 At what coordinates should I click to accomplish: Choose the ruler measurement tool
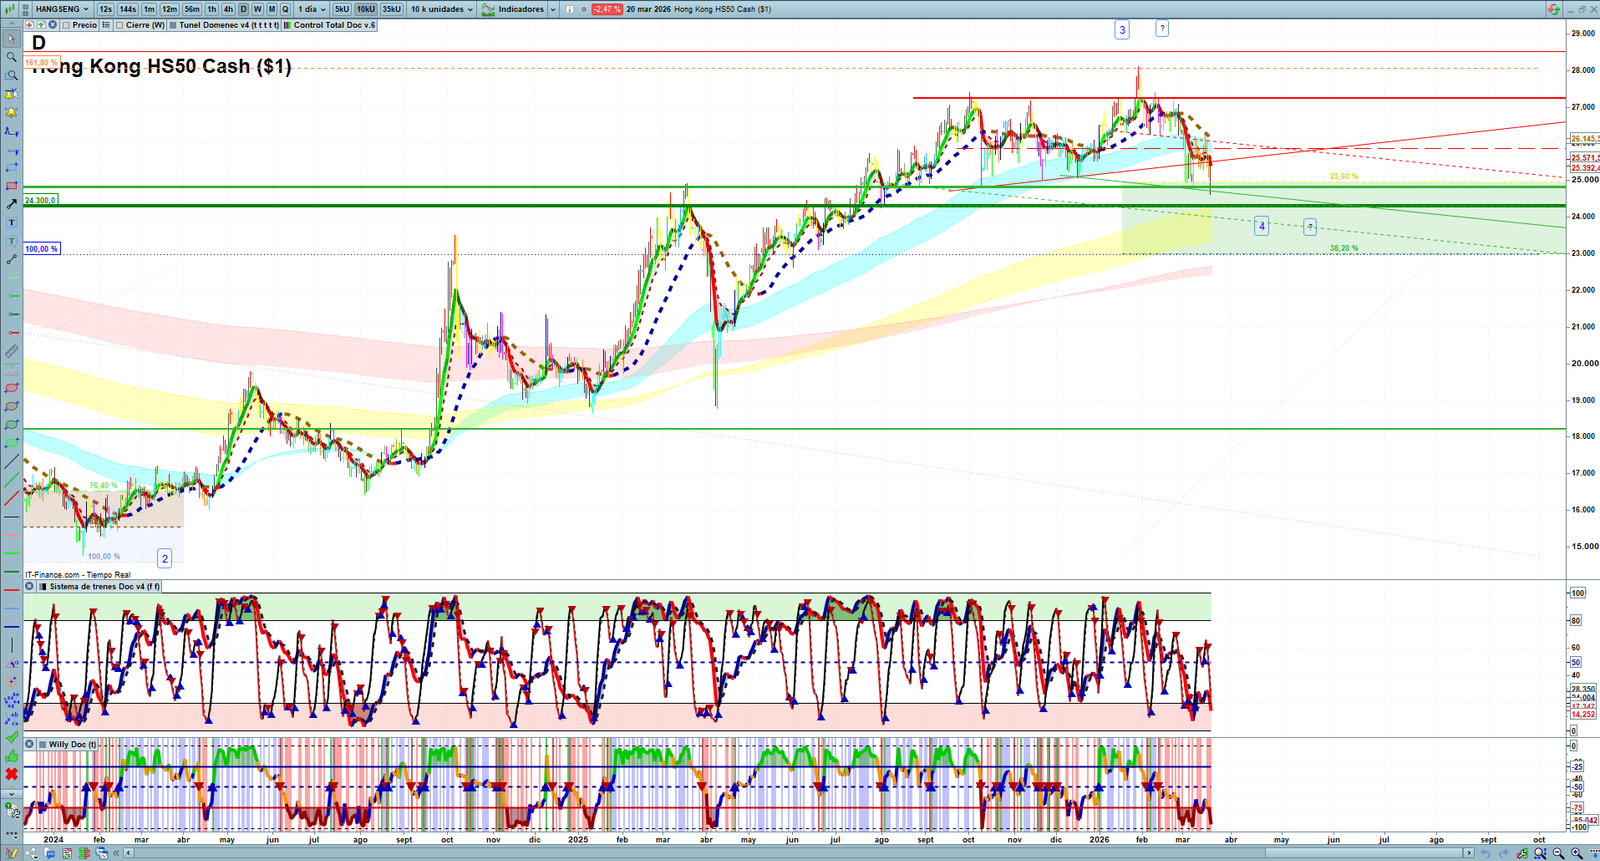[11, 351]
